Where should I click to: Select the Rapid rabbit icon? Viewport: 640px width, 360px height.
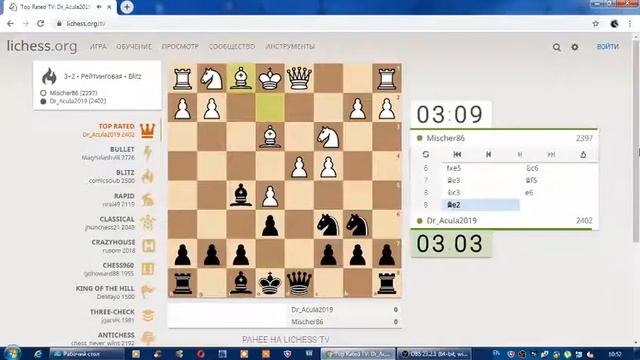coord(147,200)
